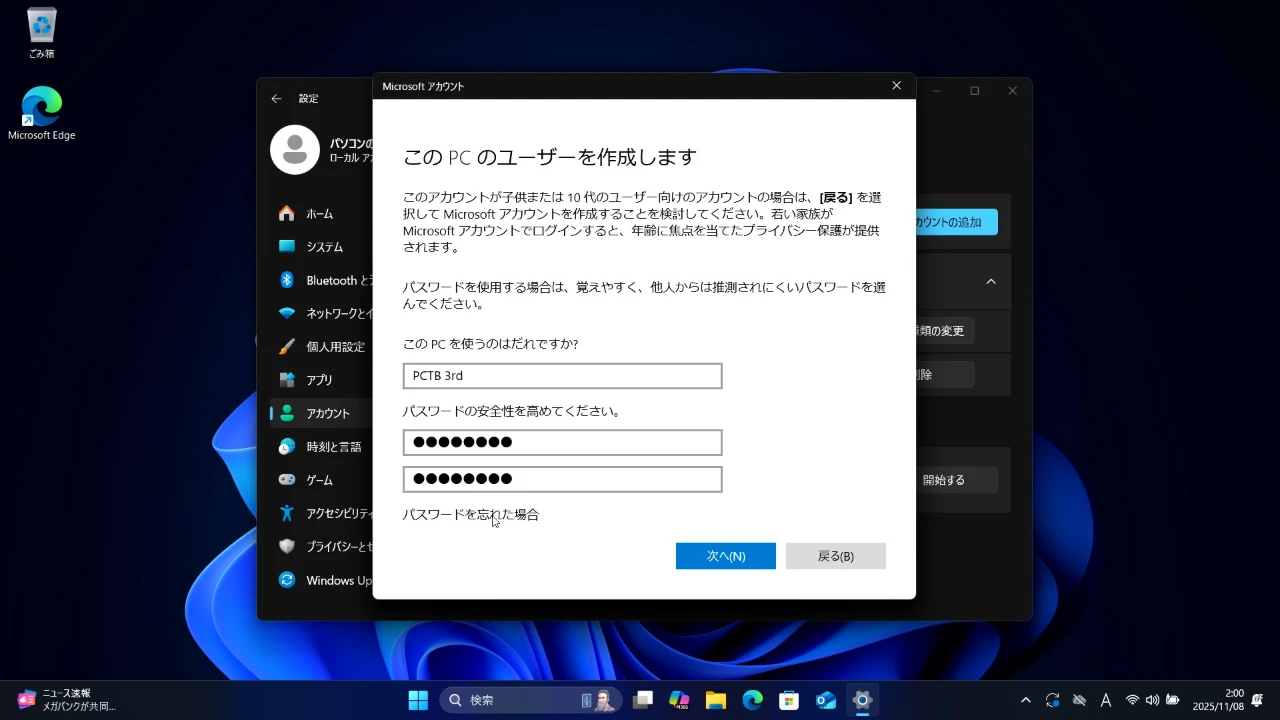Open Microsoft Store from the taskbar
The image size is (1280, 720).
point(789,700)
